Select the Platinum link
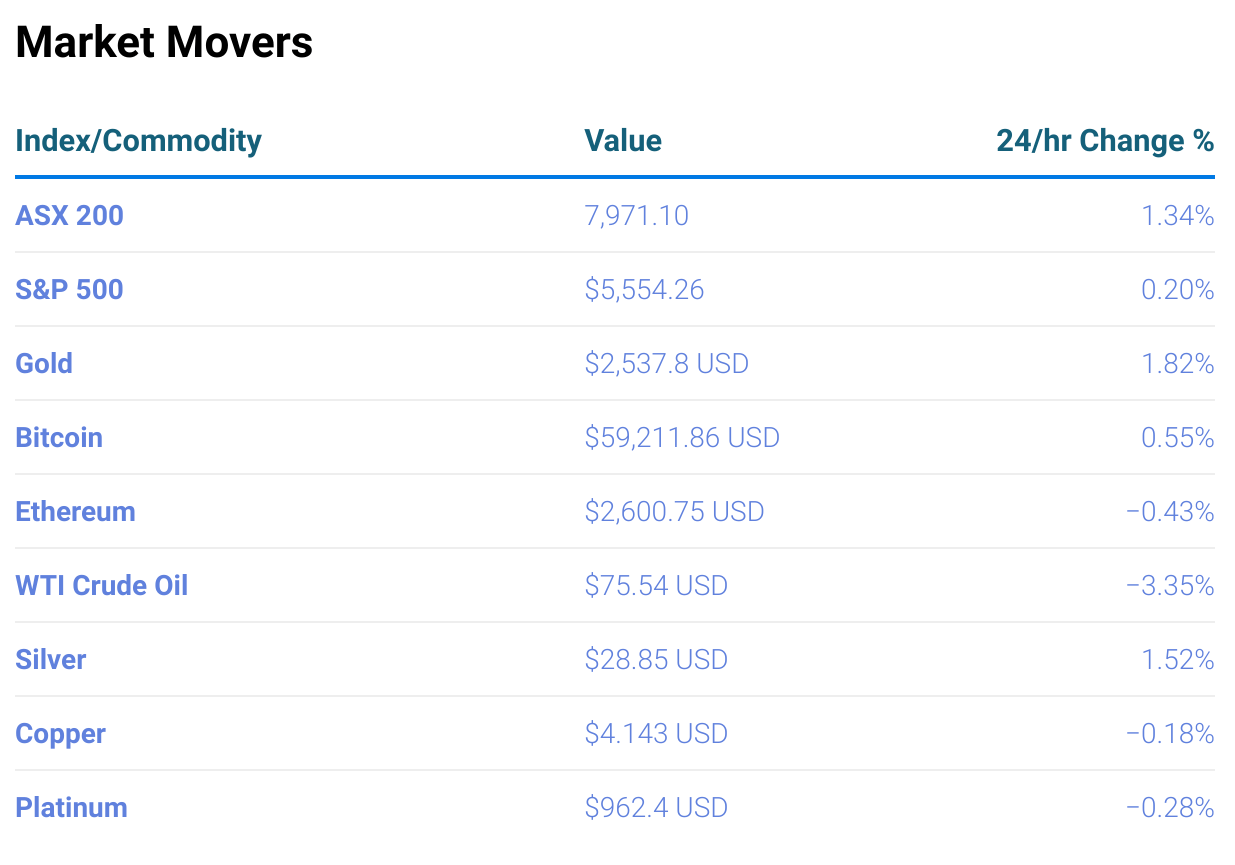 point(71,807)
